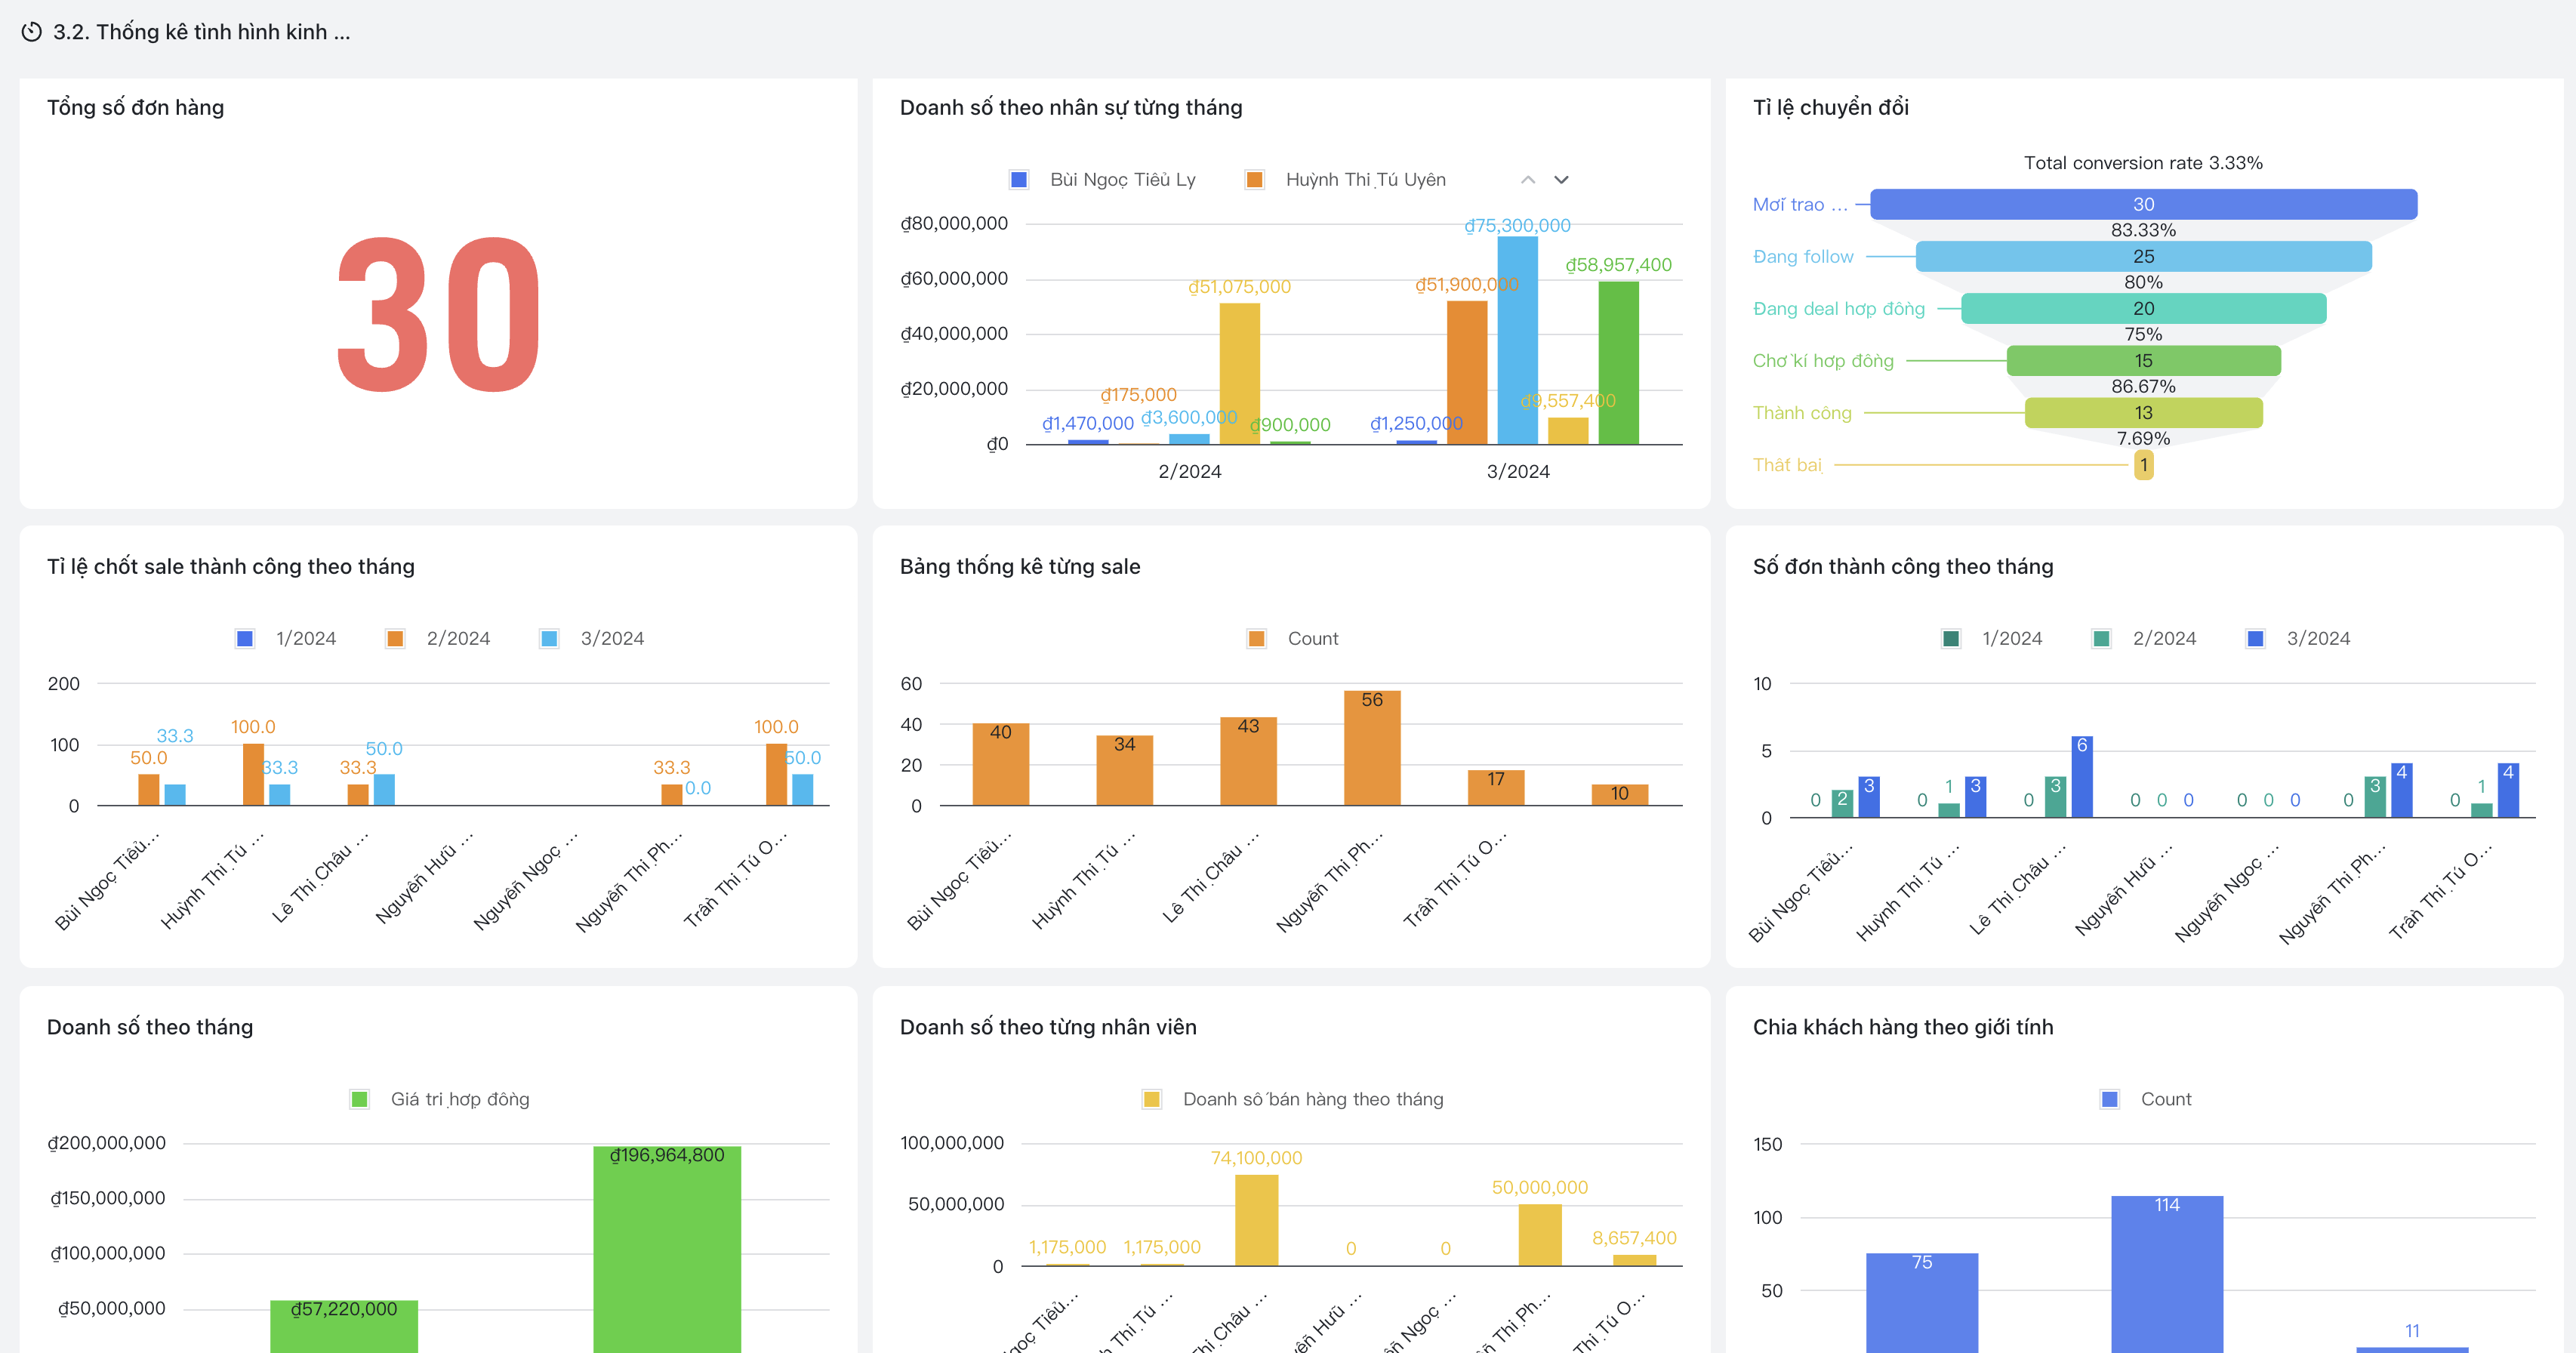Select the Mới trao funnel stage with 30
2576x1353 pixels.
tap(2143, 204)
